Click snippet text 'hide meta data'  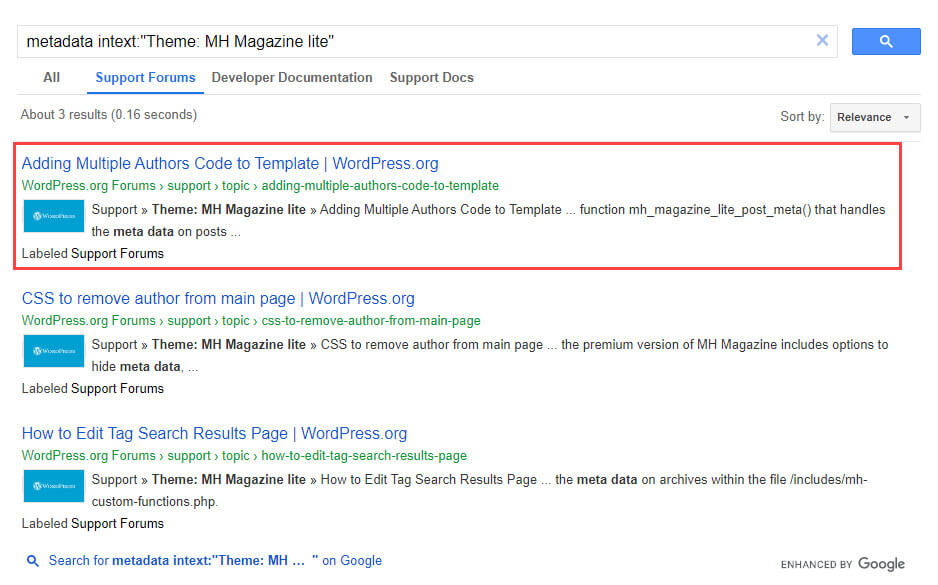[x=136, y=367]
